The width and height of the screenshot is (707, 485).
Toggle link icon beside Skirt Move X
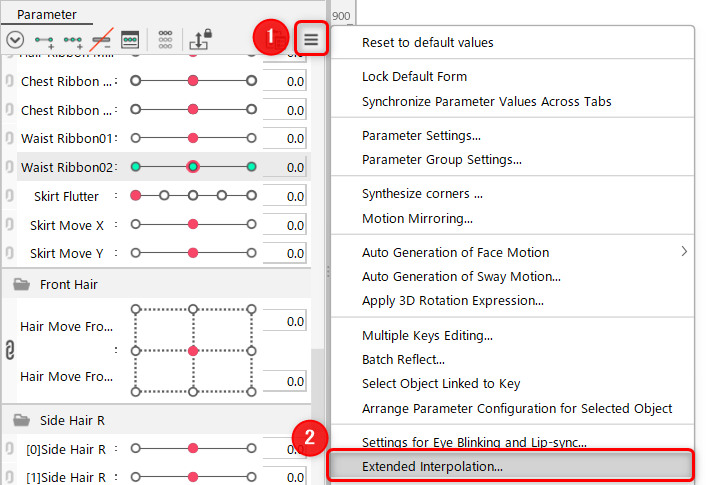[9, 224]
